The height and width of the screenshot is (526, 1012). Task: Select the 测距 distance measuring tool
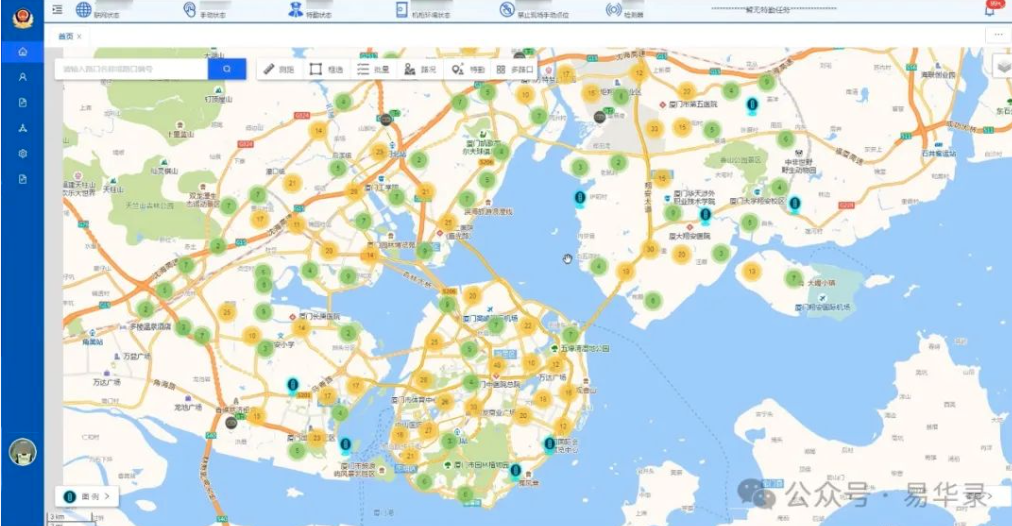tap(279, 69)
